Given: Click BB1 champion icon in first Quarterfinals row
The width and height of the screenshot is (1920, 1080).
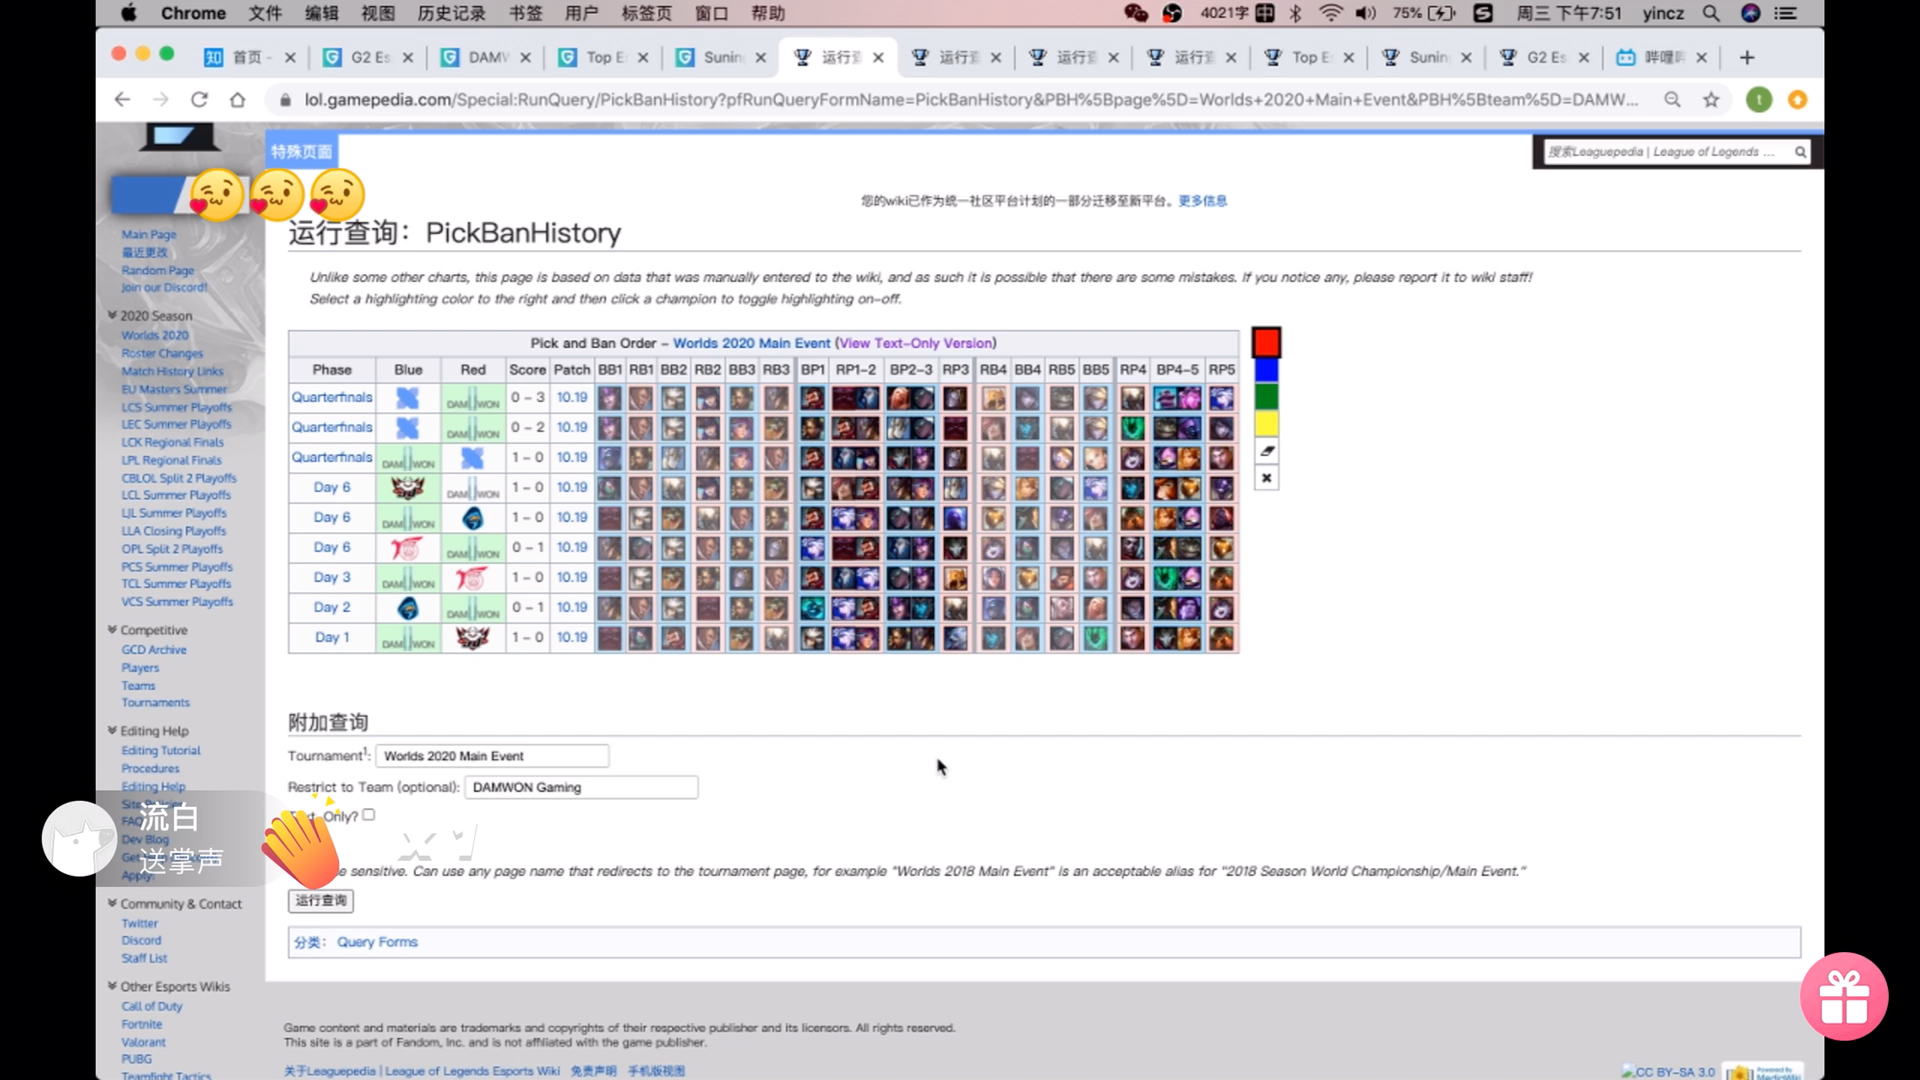Looking at the screenshot, I should click(x=609, y=398).
